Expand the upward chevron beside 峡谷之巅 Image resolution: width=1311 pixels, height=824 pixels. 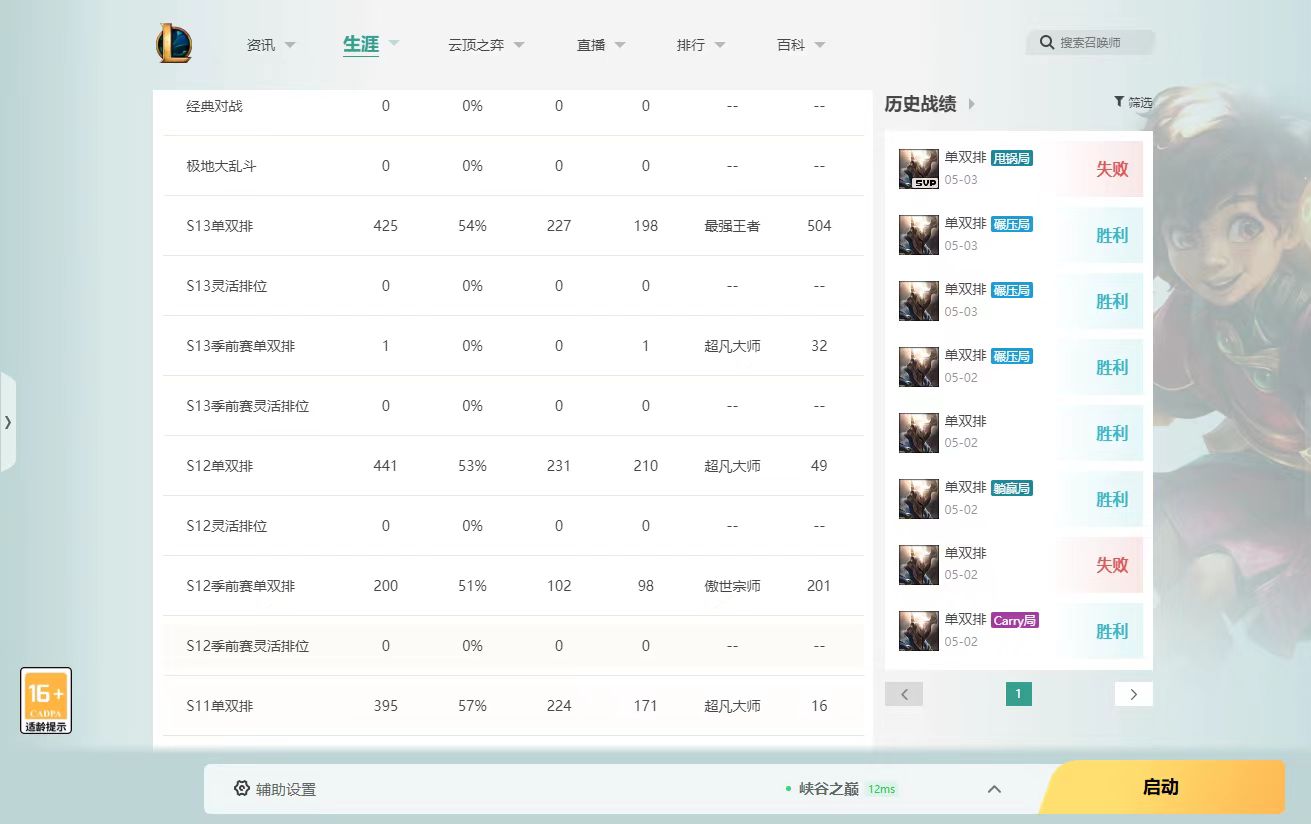(x=994, y=789)
